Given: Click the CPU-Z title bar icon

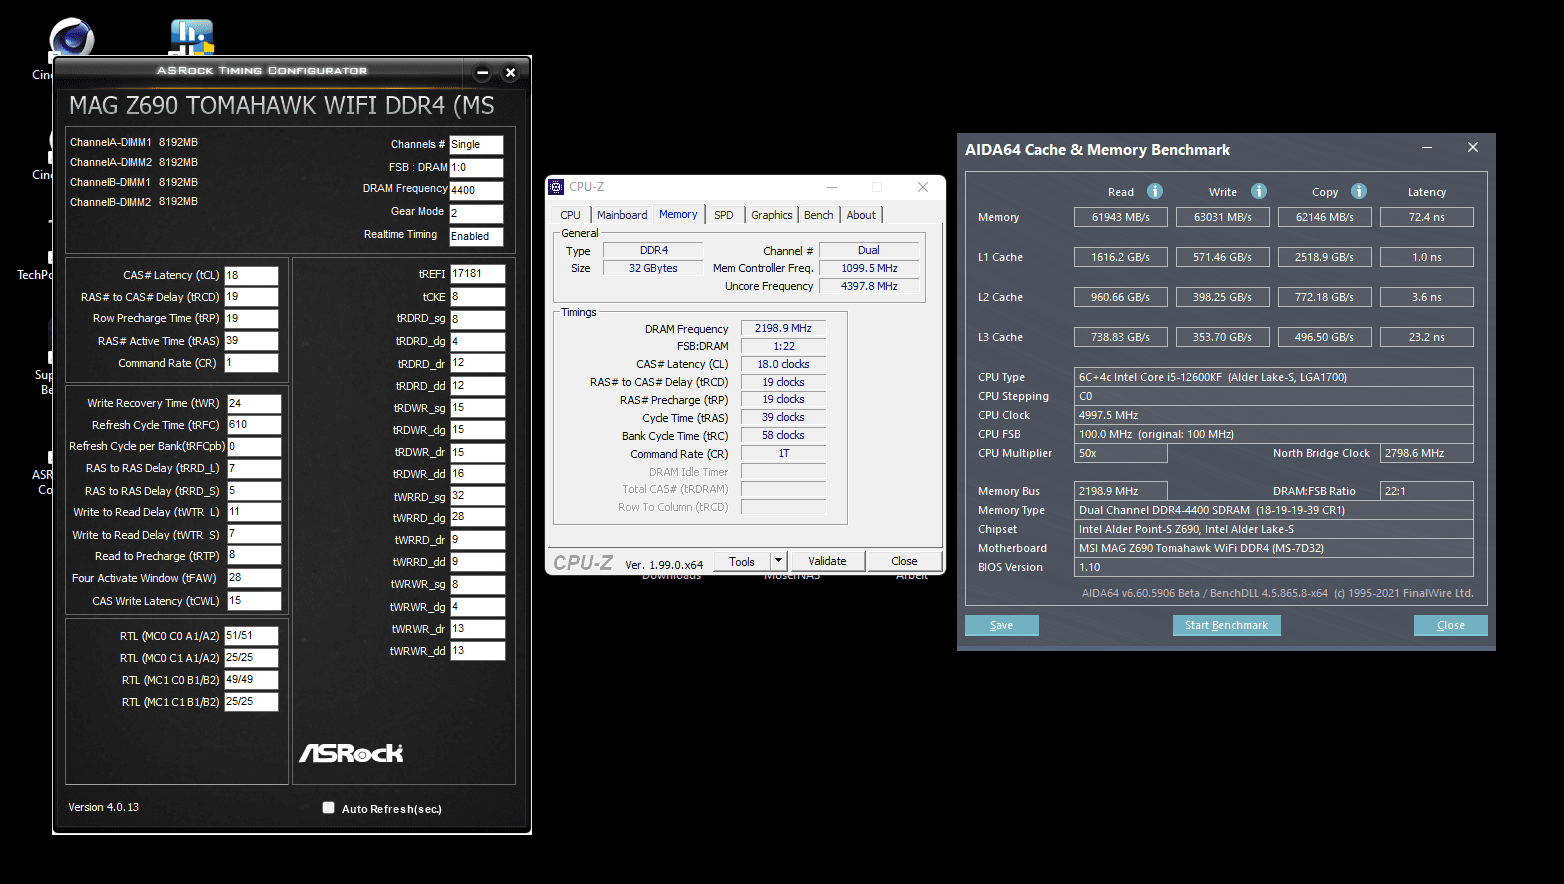Looking at the screenshot, I should coord(556,187).
